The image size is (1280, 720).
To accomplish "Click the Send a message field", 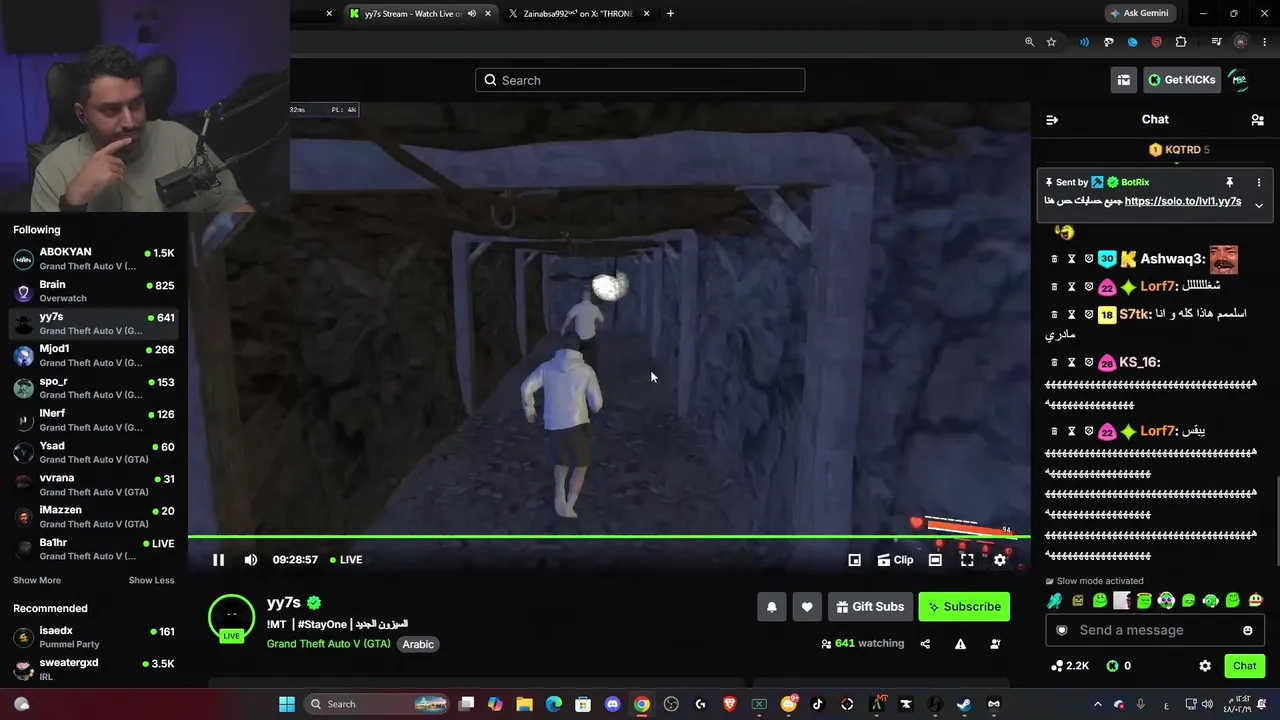I will pos(1155,631).
